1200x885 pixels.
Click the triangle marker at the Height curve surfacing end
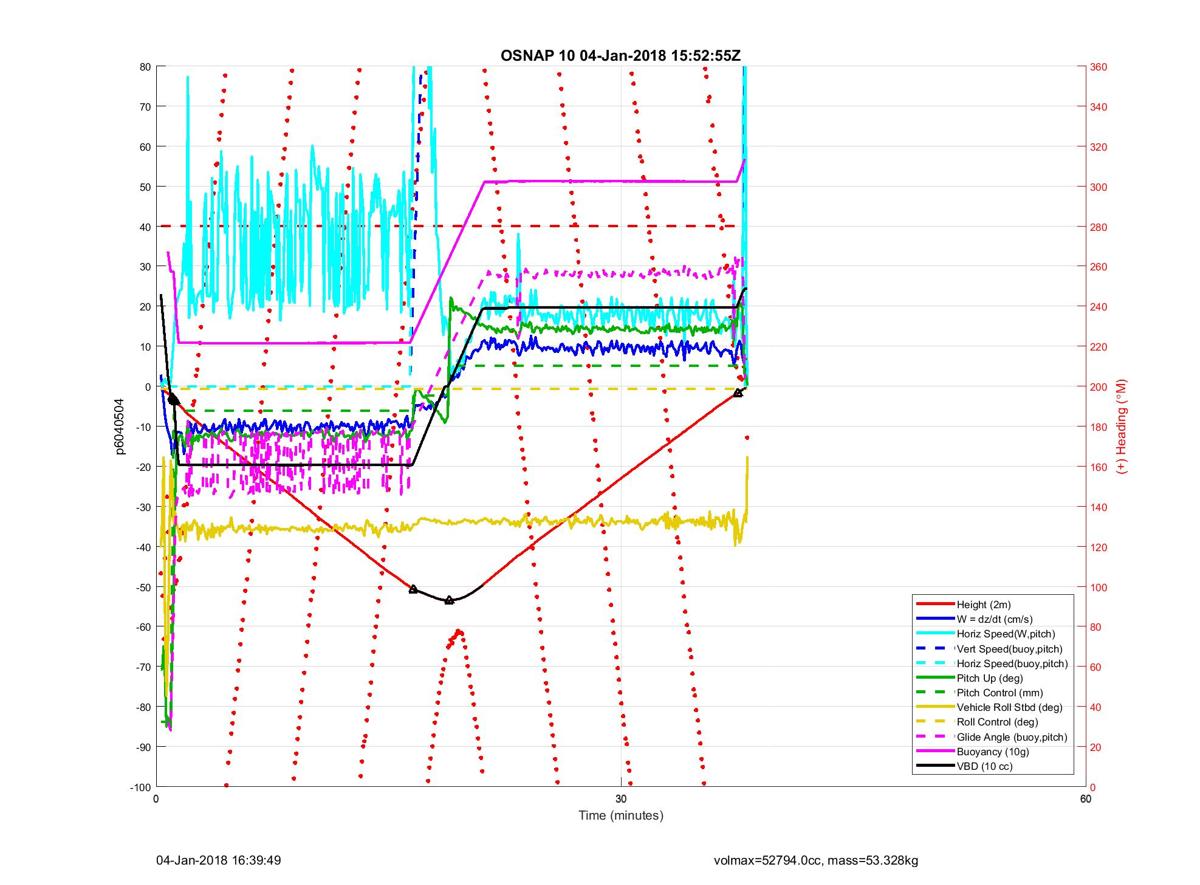(738, 393)
